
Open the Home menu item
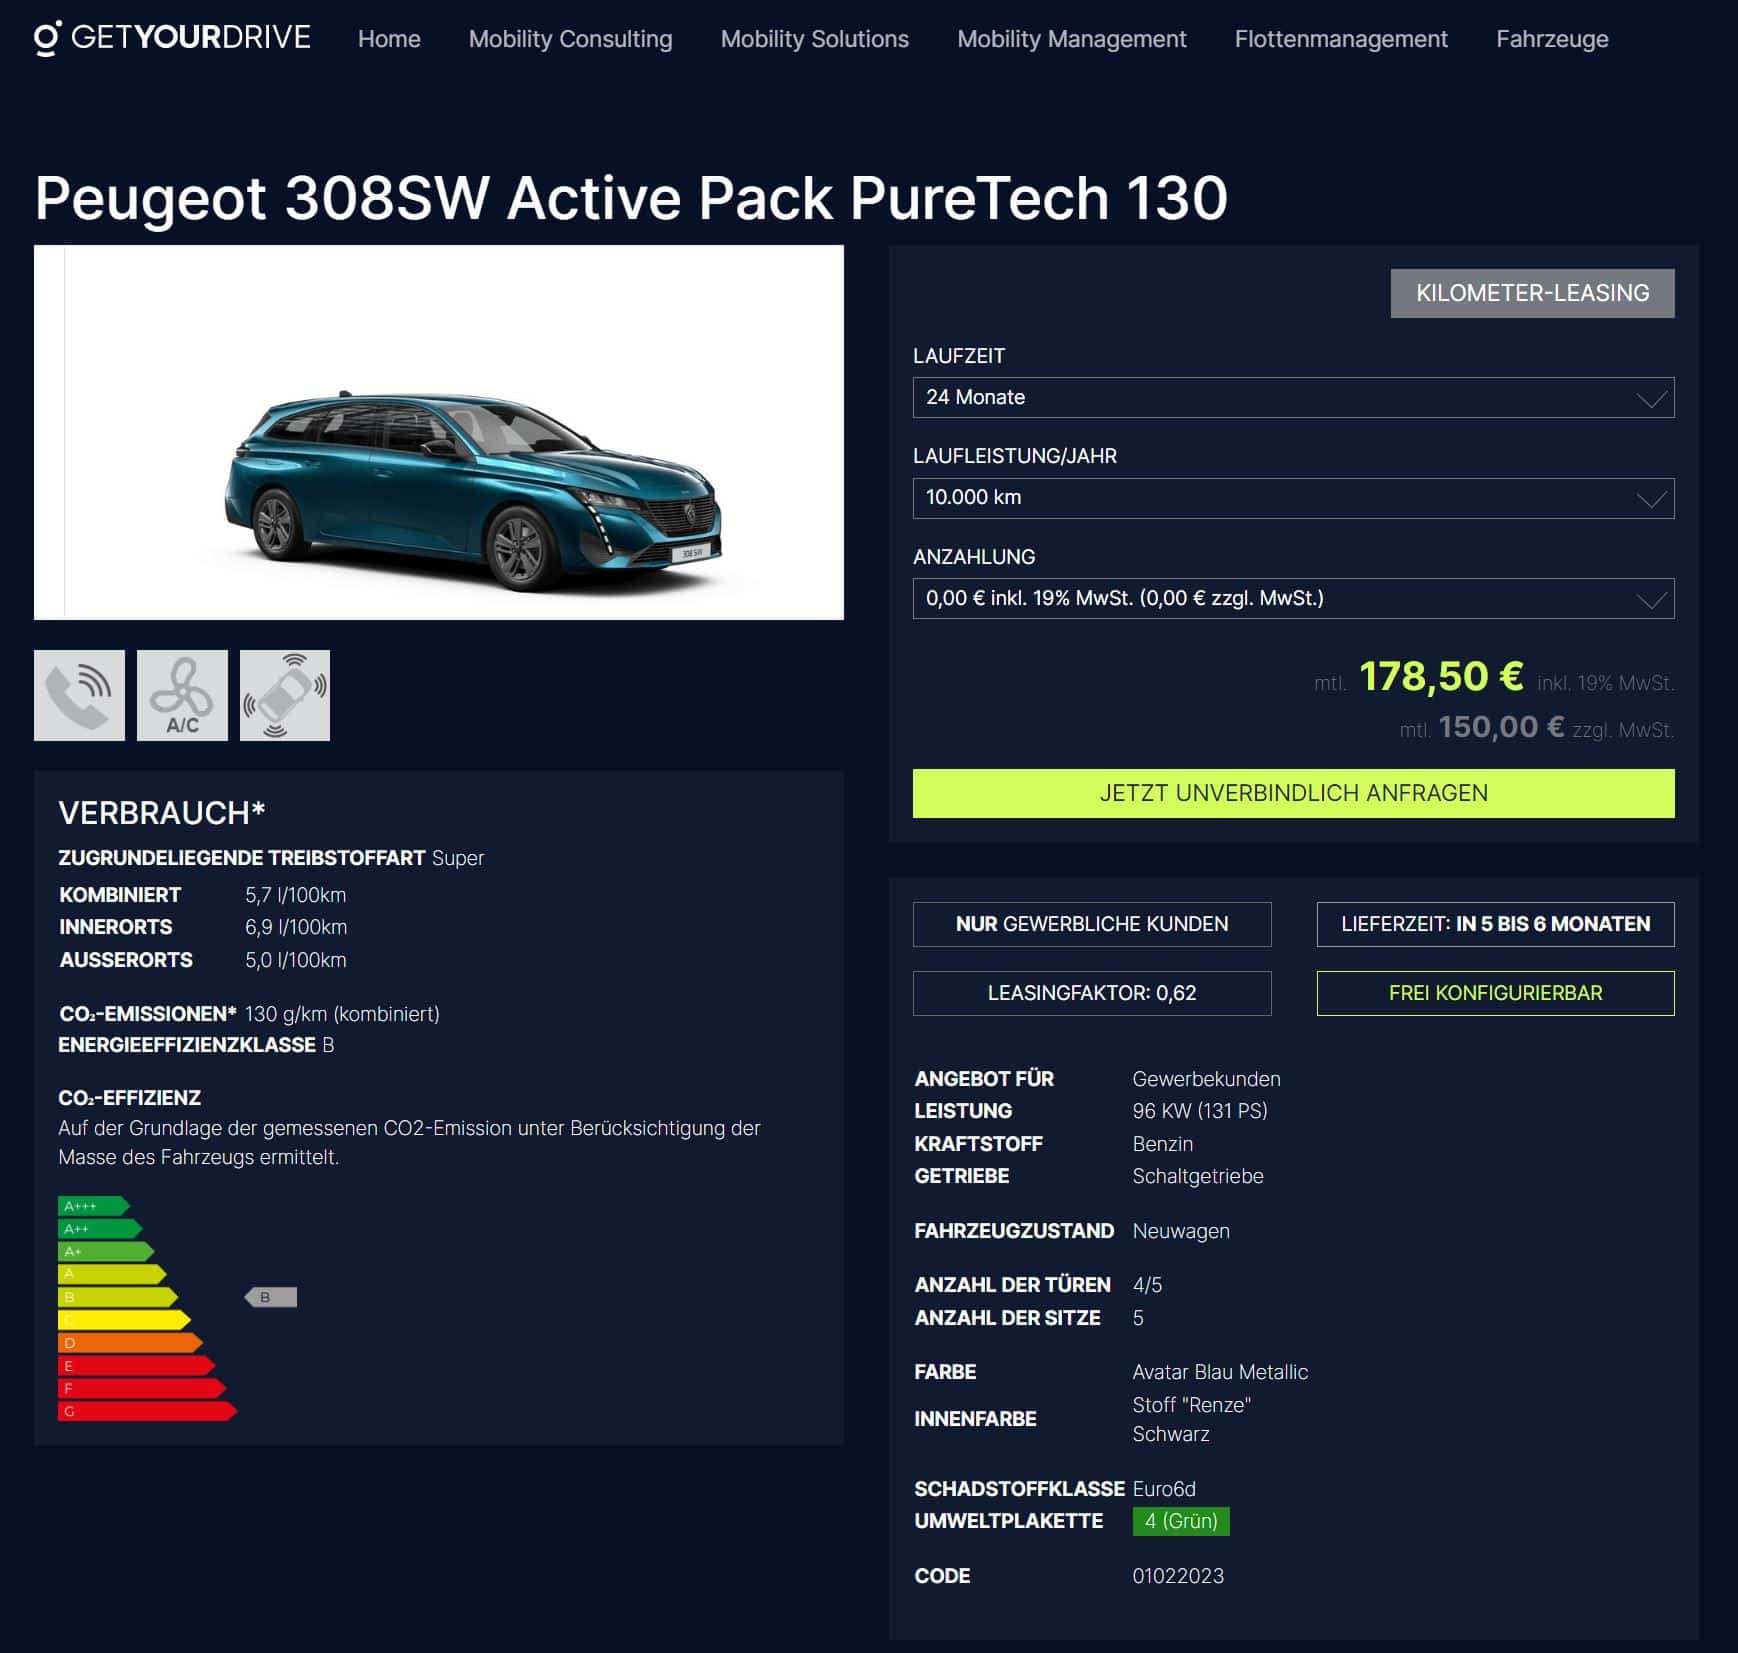tap(389, 39)
